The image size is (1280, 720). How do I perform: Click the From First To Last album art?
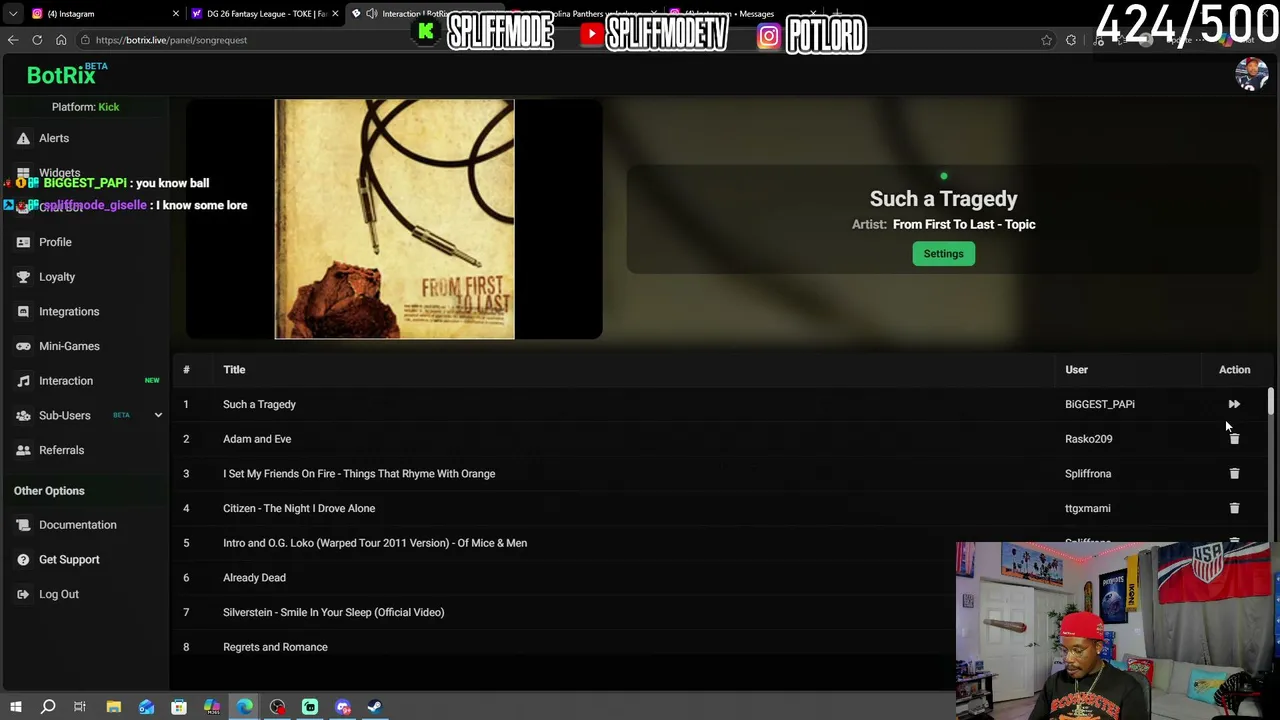pos(395,219)
